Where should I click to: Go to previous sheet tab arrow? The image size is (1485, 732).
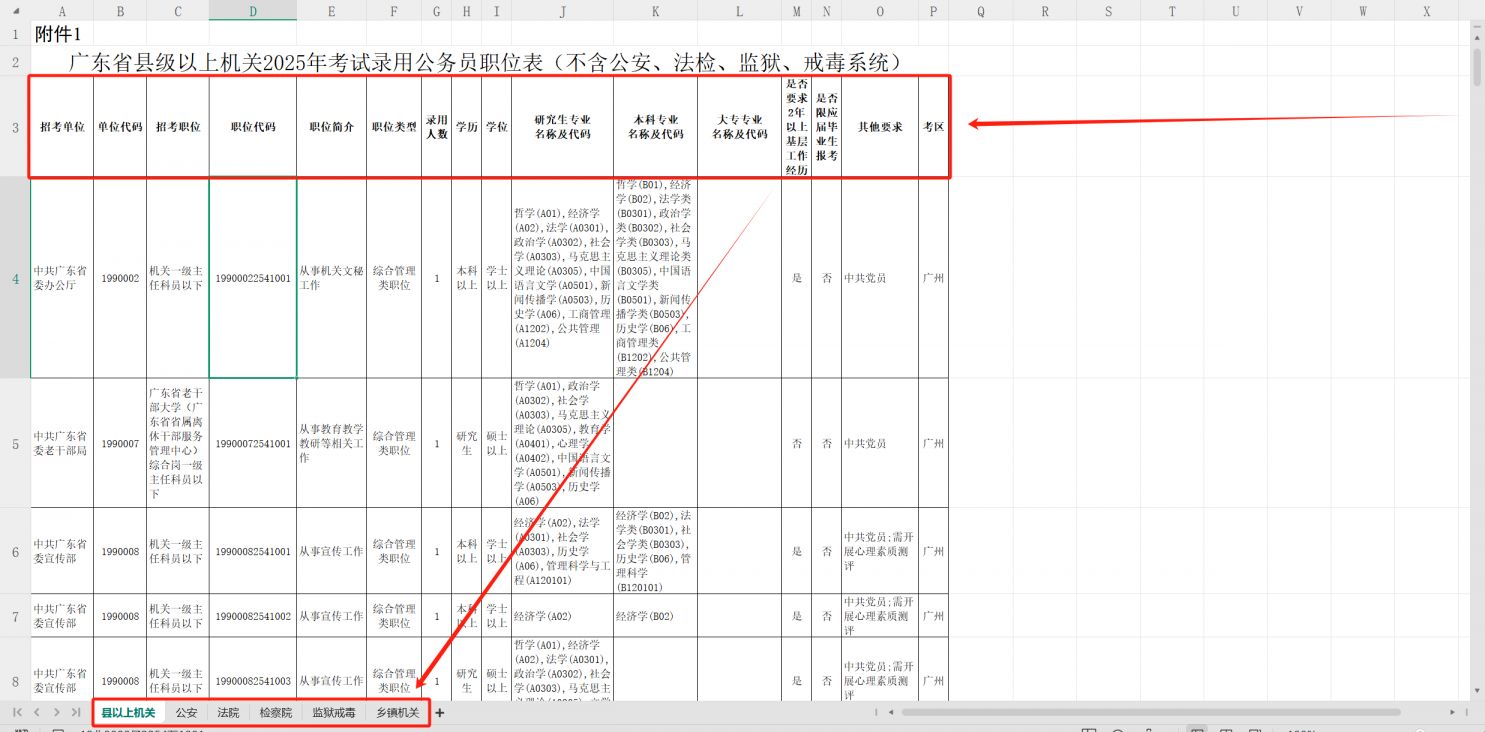pyautogui.click(x=37, y=712)
